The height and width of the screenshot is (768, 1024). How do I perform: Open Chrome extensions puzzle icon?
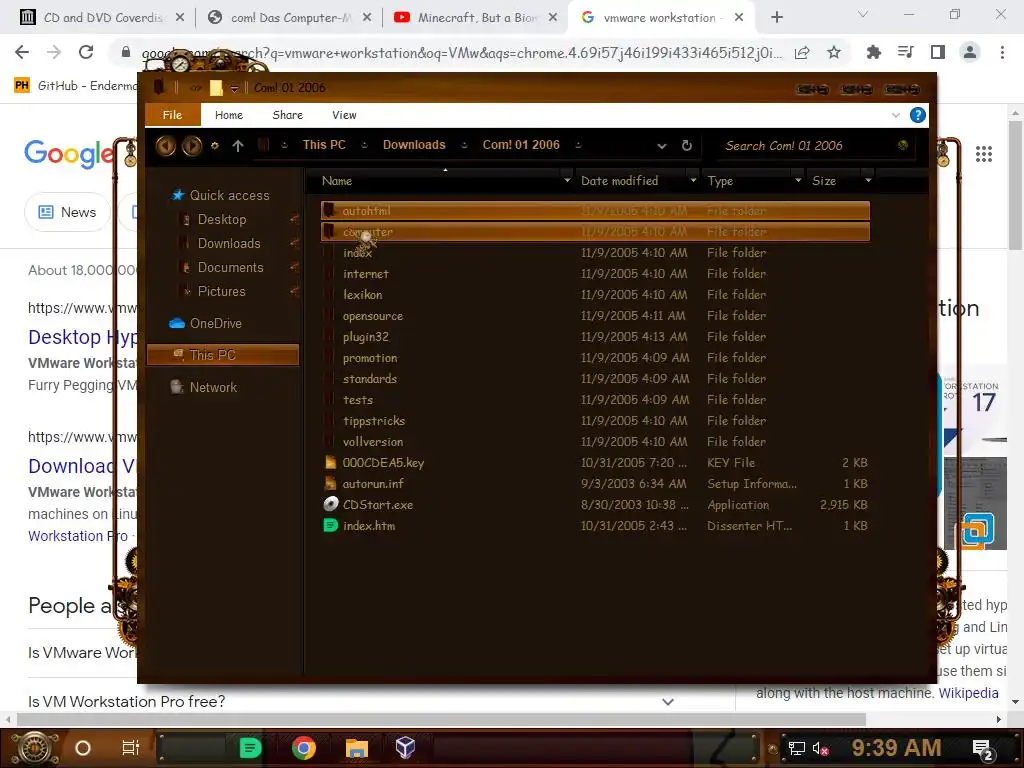873,52
